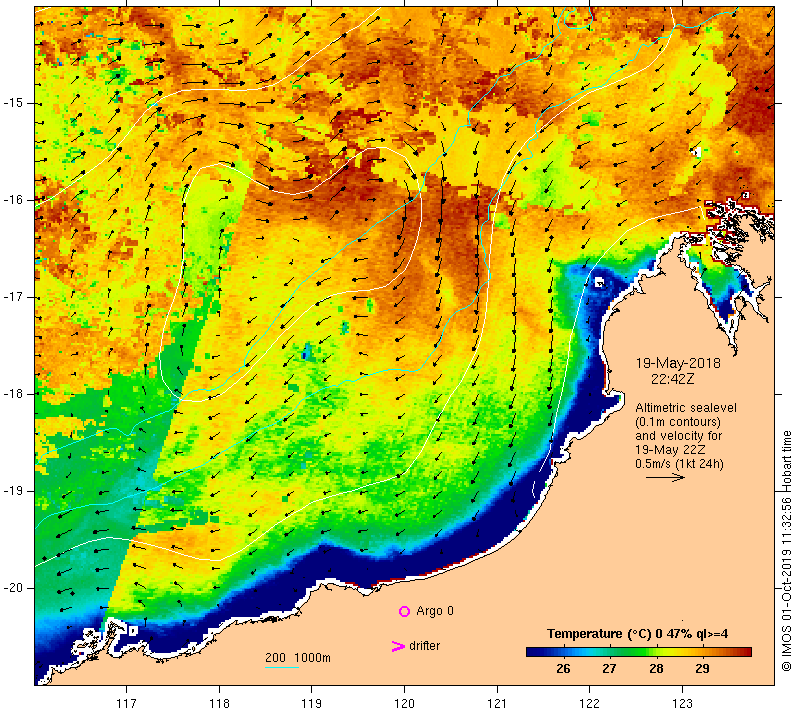Click the cyan 200m depth contour legend line
800x710 pixels.
282,667
